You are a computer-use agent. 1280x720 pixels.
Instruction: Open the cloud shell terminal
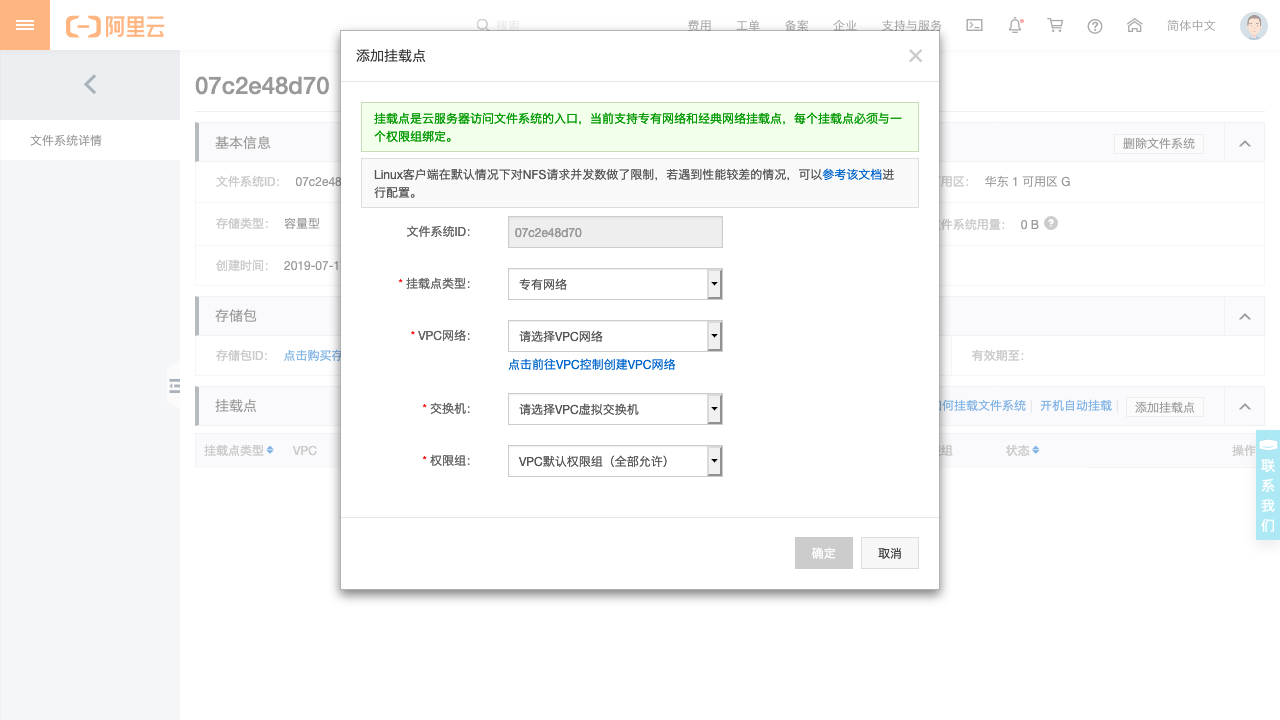pyautogui.click(x=974, y=25)
